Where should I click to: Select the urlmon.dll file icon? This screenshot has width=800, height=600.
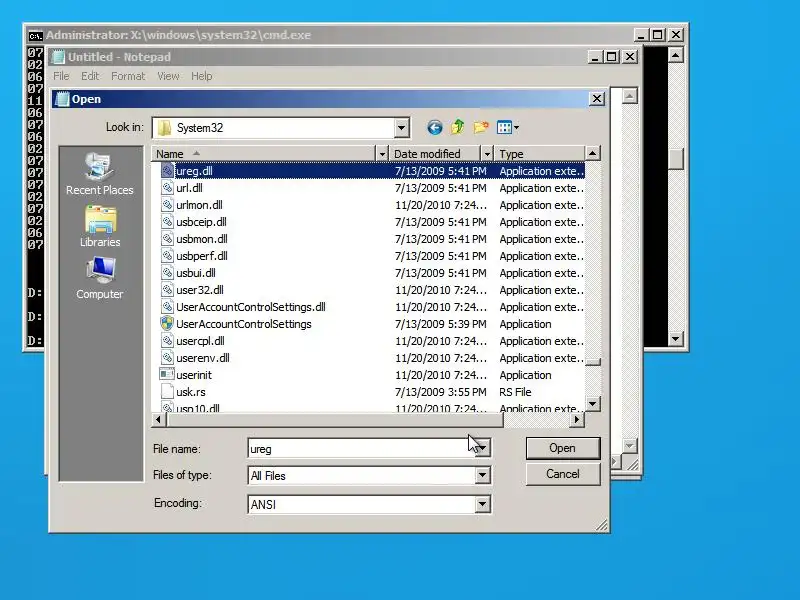167,205
